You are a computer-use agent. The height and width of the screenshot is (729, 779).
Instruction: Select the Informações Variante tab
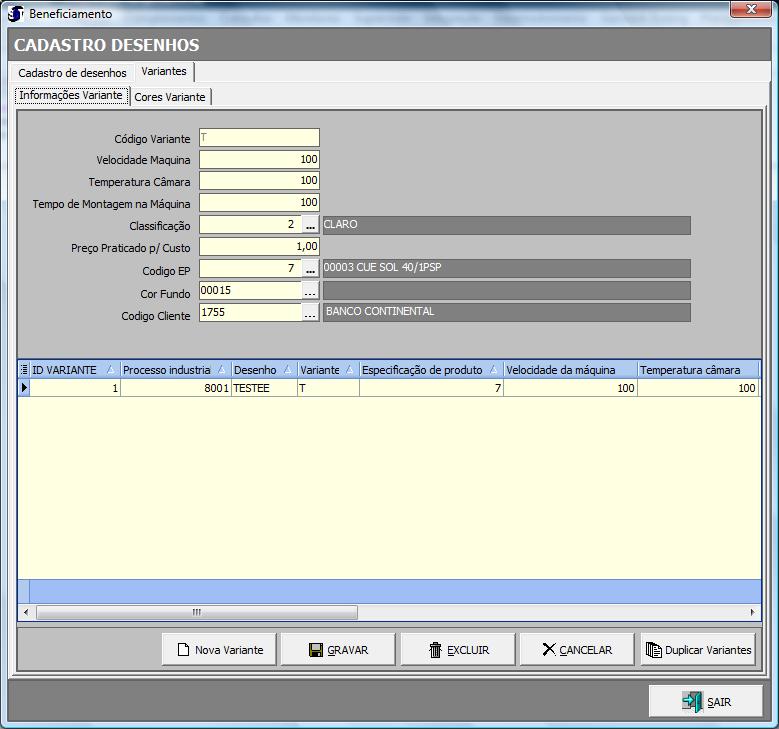pos(71,96)
